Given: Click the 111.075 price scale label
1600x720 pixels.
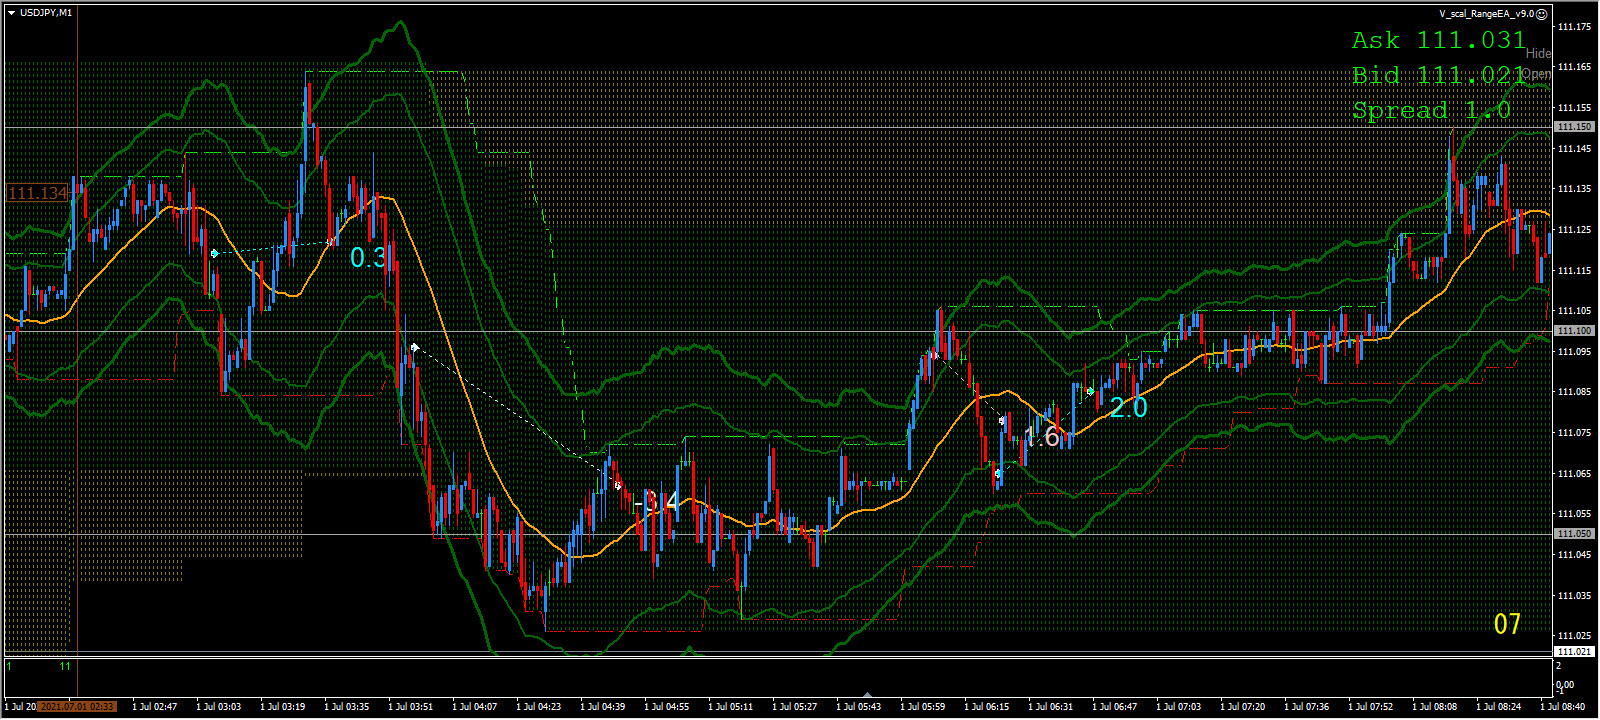Looking at the screenshot, I should [x=1574, y=433].
